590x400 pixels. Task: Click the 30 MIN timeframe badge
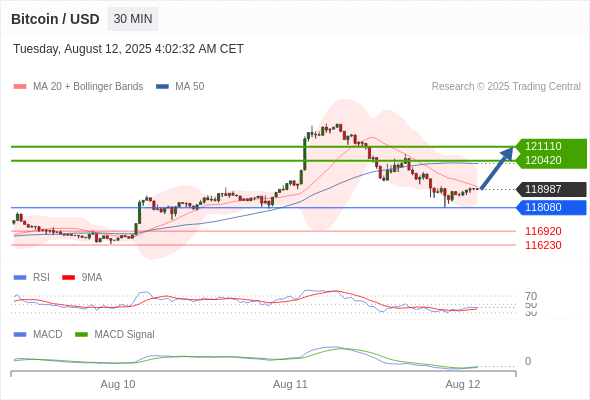(x=133, y=19)
